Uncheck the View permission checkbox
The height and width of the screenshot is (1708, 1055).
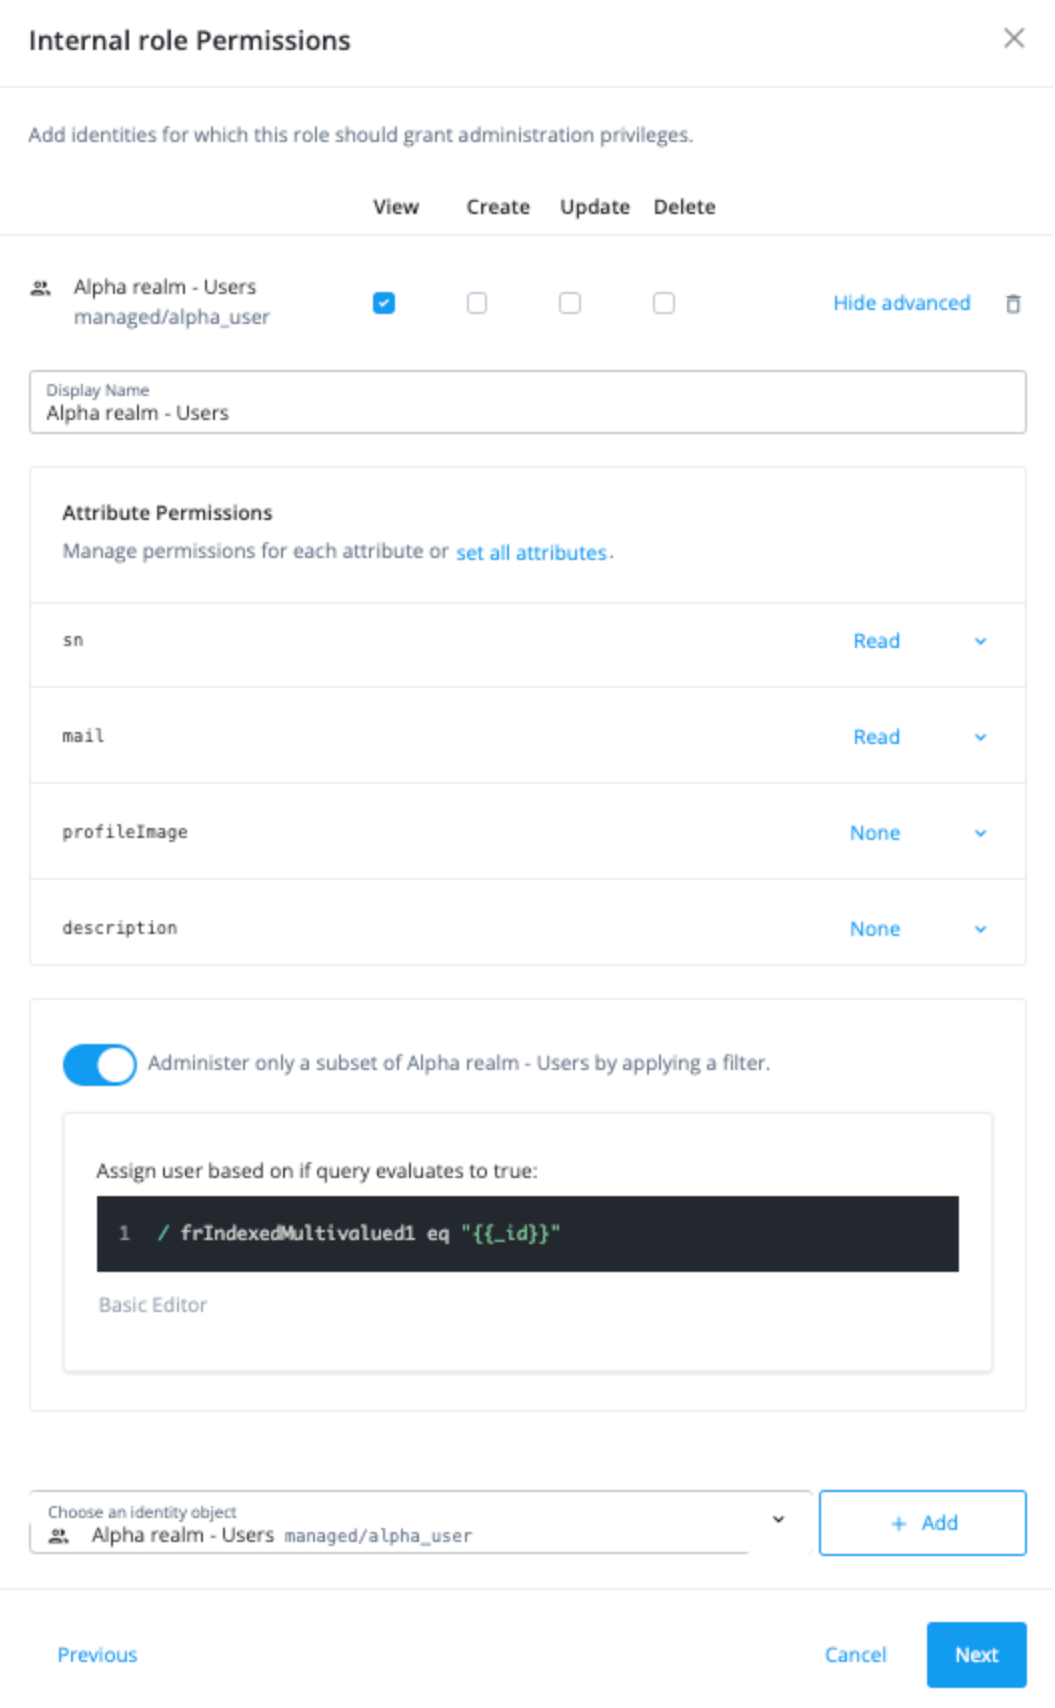pyautogui.click(x=383, y=303)
